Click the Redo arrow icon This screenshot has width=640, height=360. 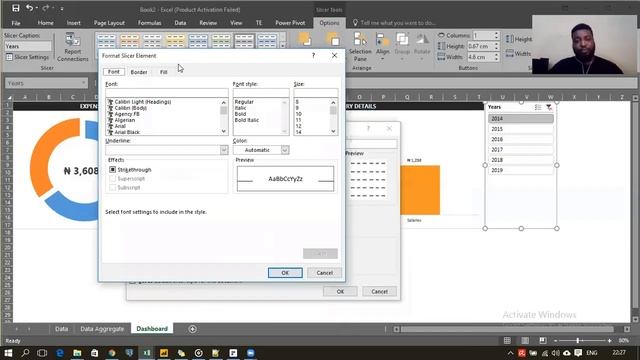[45, 8]
